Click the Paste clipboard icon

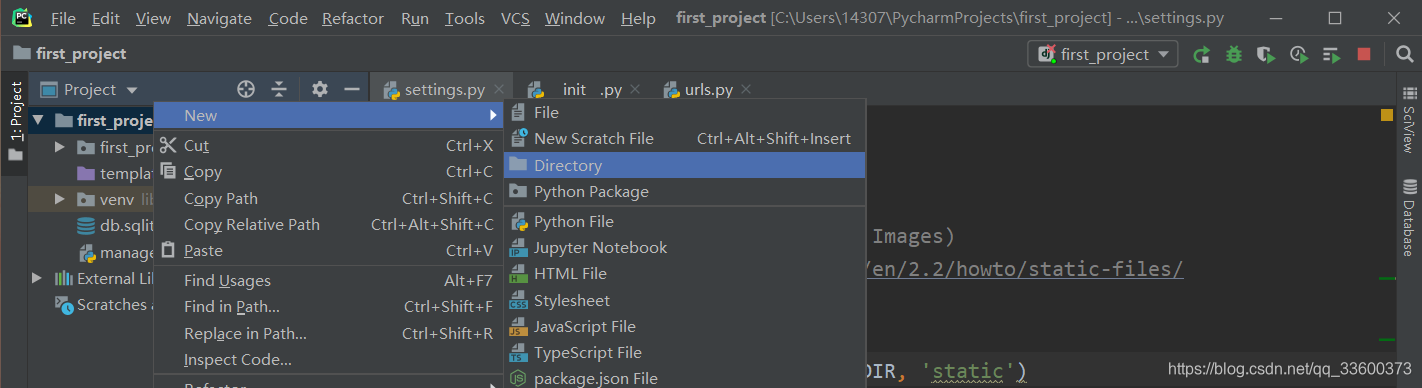click(x=168, y=250)
